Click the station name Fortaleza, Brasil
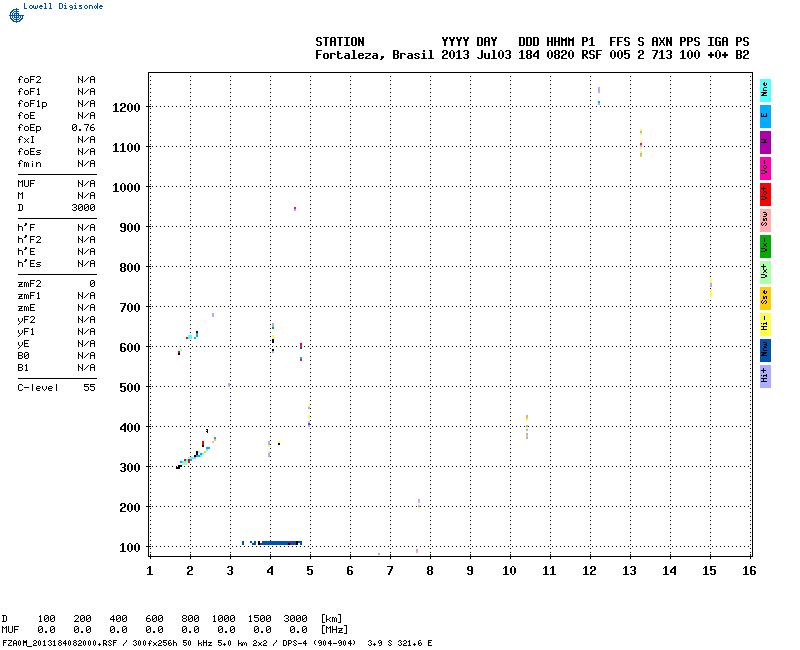This screenshot has width=800, height=650. click(x=374, y=55)
